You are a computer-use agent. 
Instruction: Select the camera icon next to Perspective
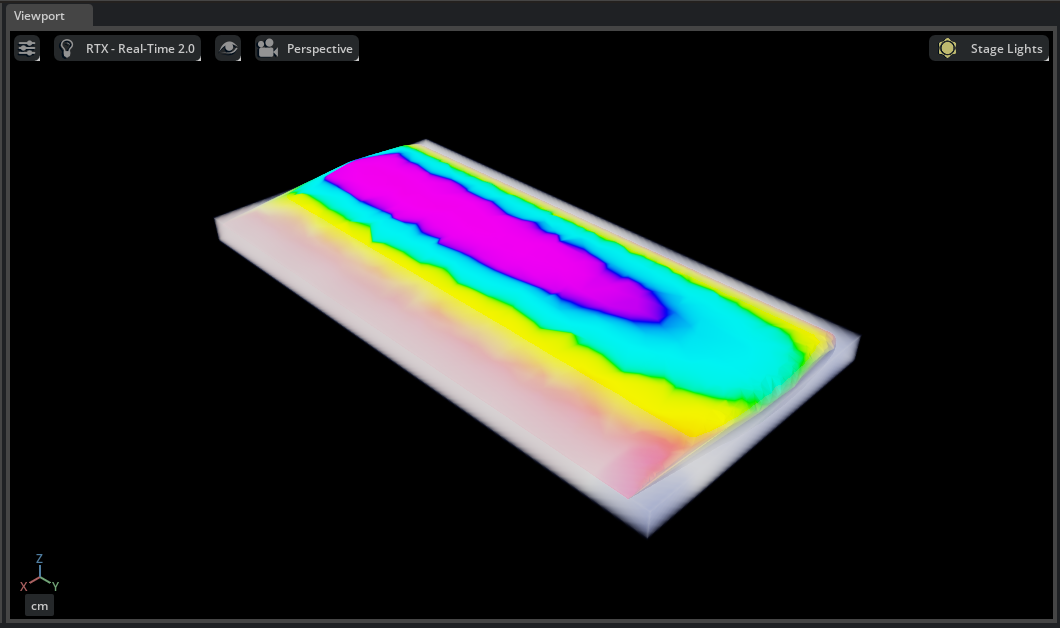pyautogui.click(x=267, y=47)
